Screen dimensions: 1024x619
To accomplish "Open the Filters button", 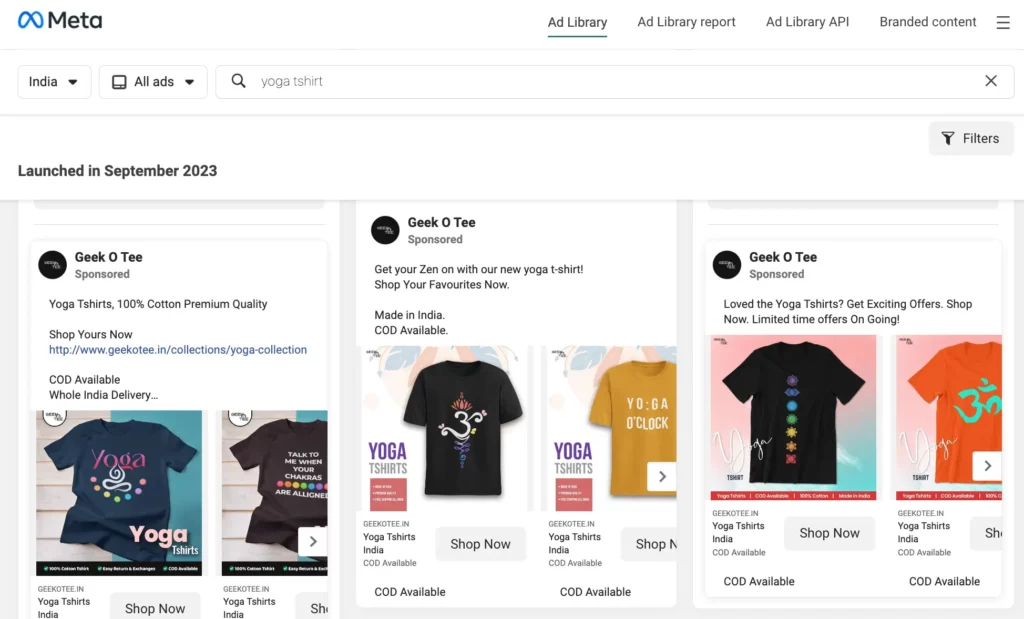I will [971, 138].
